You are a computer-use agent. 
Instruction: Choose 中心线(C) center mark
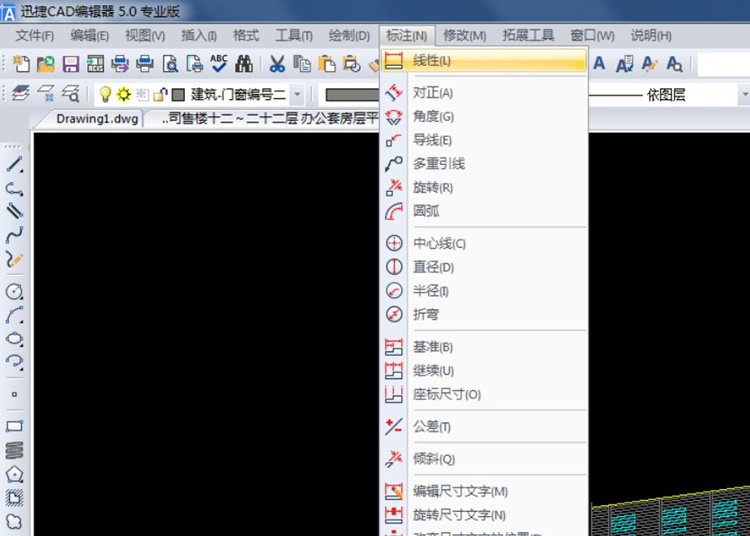point(484,243)
